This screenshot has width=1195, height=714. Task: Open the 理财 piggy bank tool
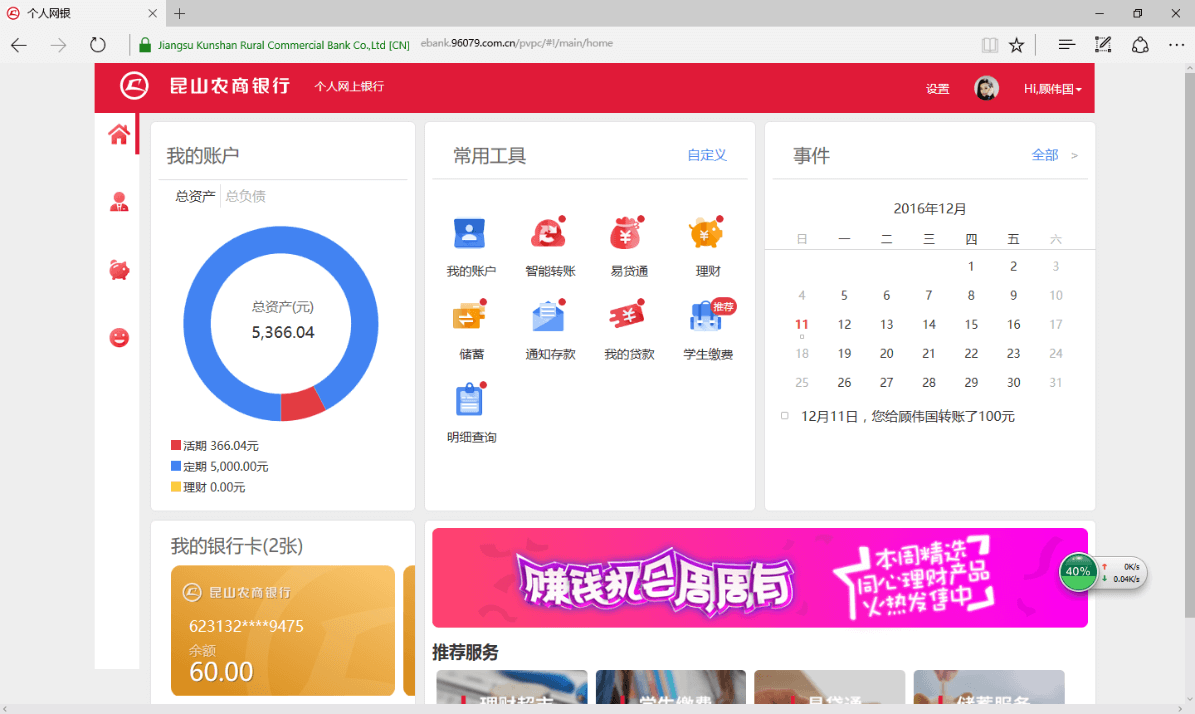pyautogui.click(x=707, y=234)
